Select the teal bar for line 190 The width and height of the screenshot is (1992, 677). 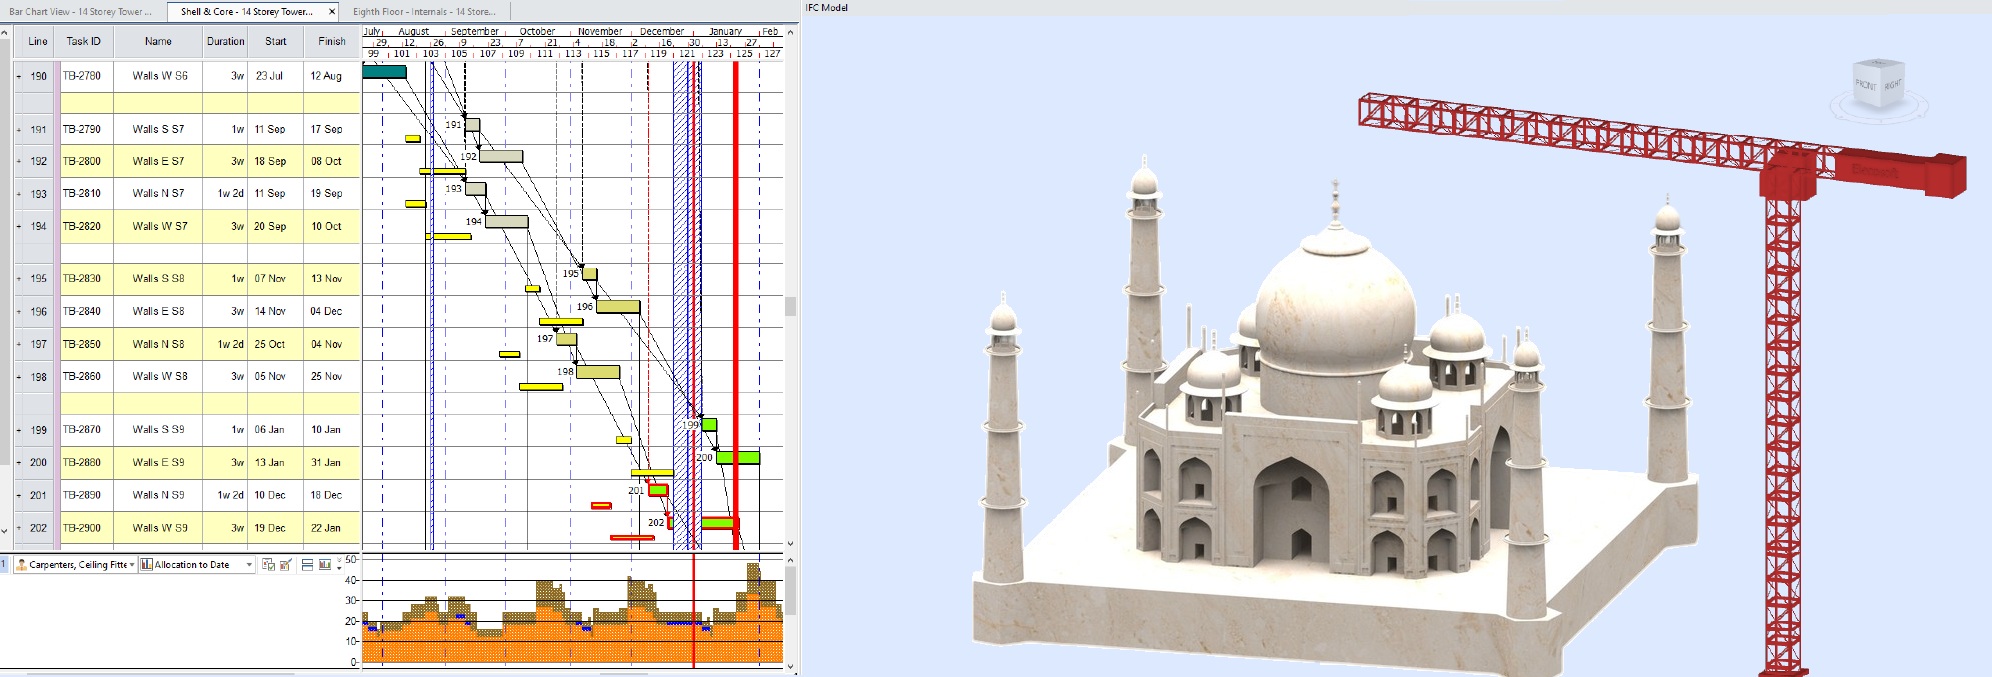pyautogui.click(x=384, y=71)
